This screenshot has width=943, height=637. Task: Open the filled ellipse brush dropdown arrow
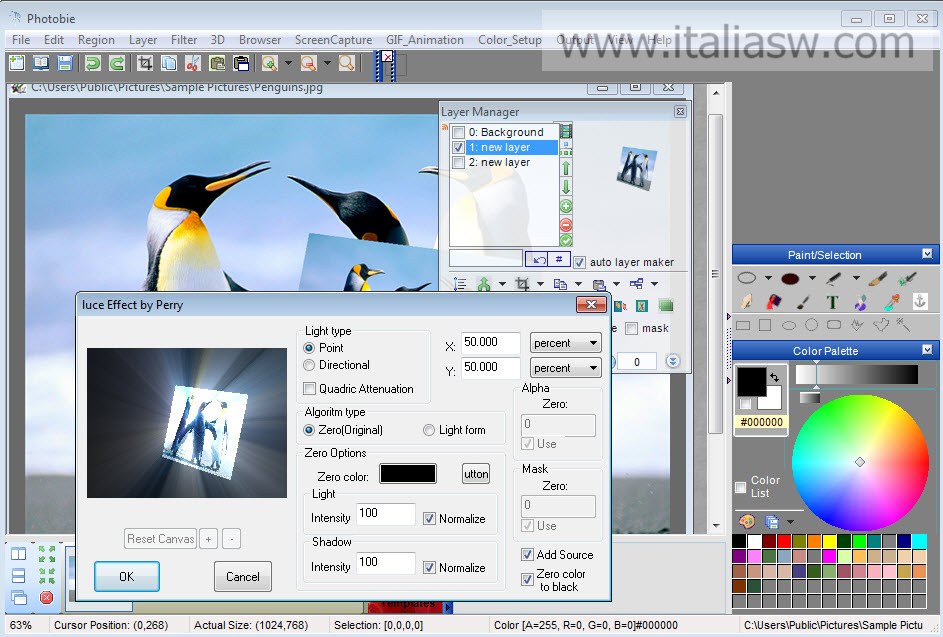[x=812, y=278]
